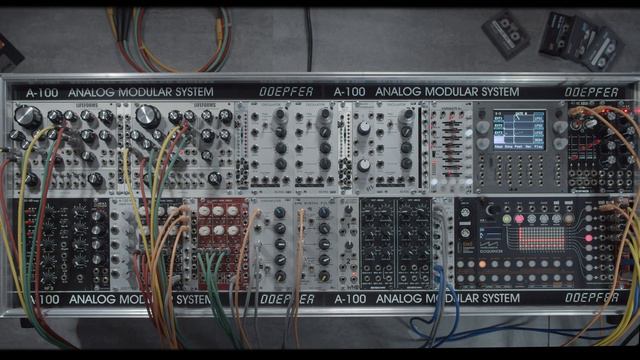The height and width of the screenshot is (360, 640).
Task: Turn the large silver knob on the first Lifeforms module
Action: click(x=28, y=117)
